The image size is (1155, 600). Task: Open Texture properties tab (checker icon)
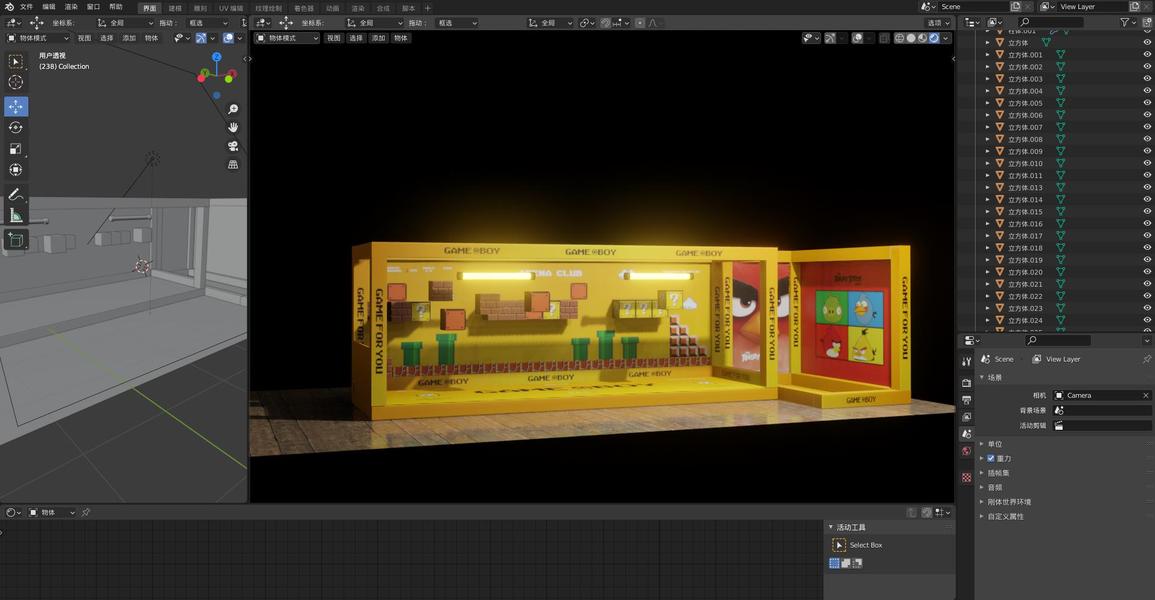point(966,477)
